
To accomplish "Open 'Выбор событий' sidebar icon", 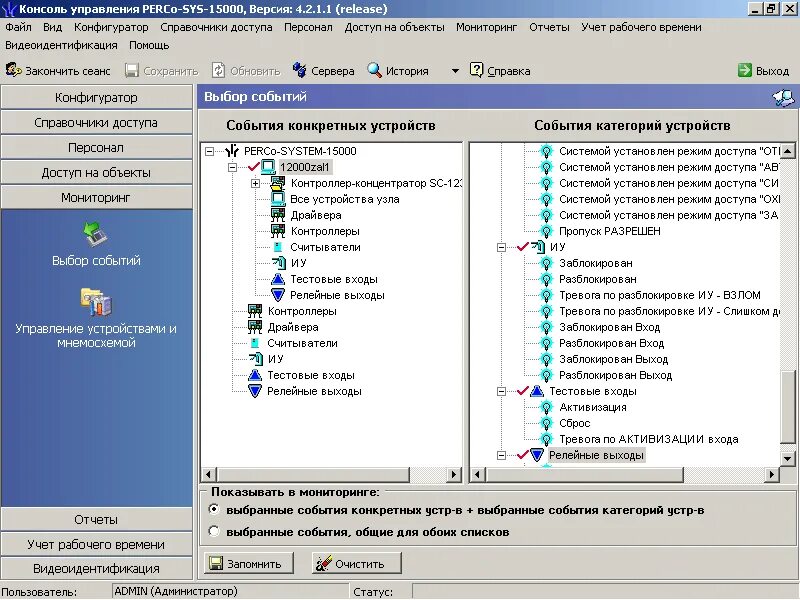I will coord(96,234).
